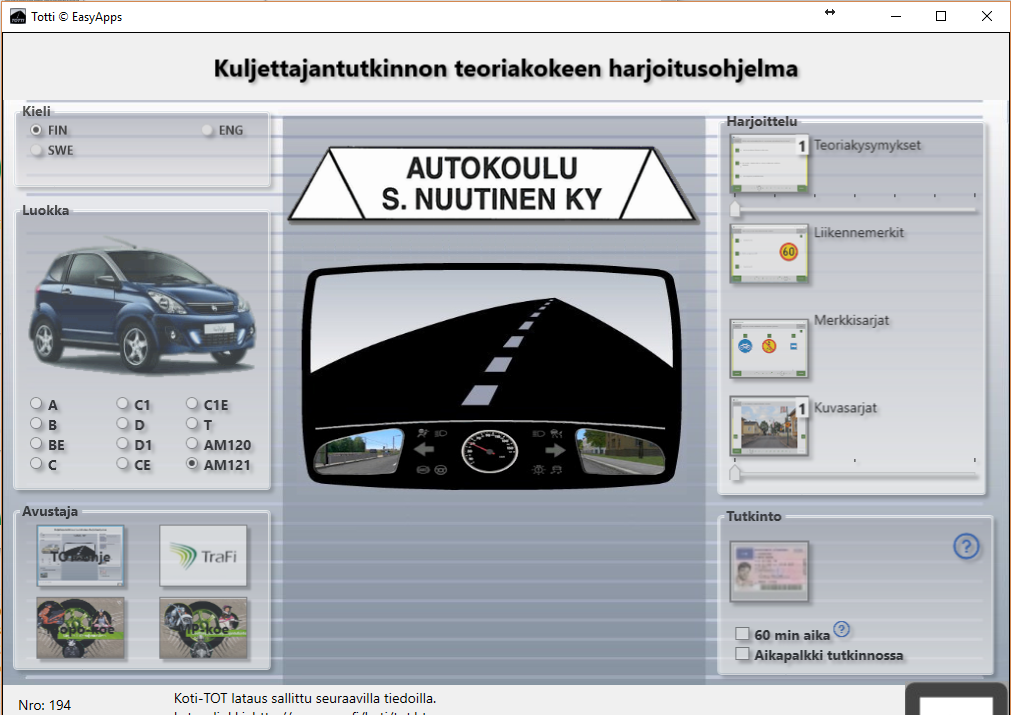The width and height of the screenshot is (1011, 715).
Task: Open the MP-koe motorcycle test tile
Action: pos(203,628)
